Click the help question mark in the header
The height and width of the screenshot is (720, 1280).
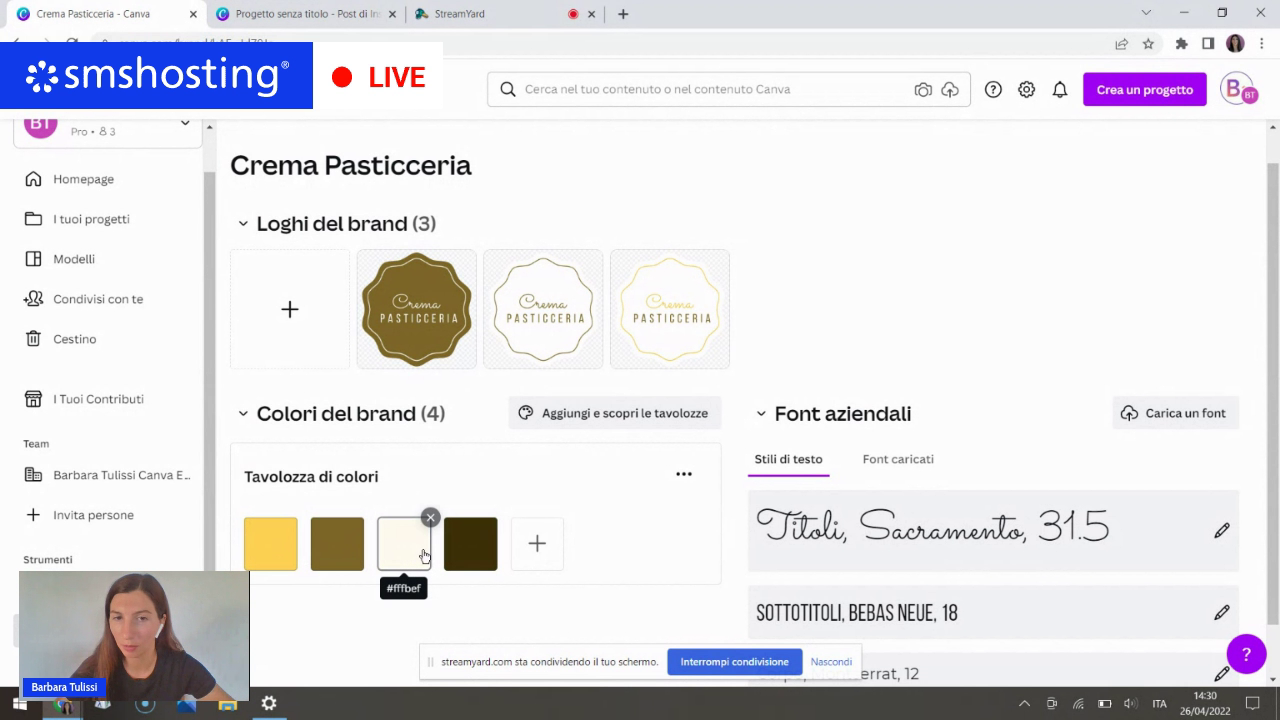click(993, 89)
